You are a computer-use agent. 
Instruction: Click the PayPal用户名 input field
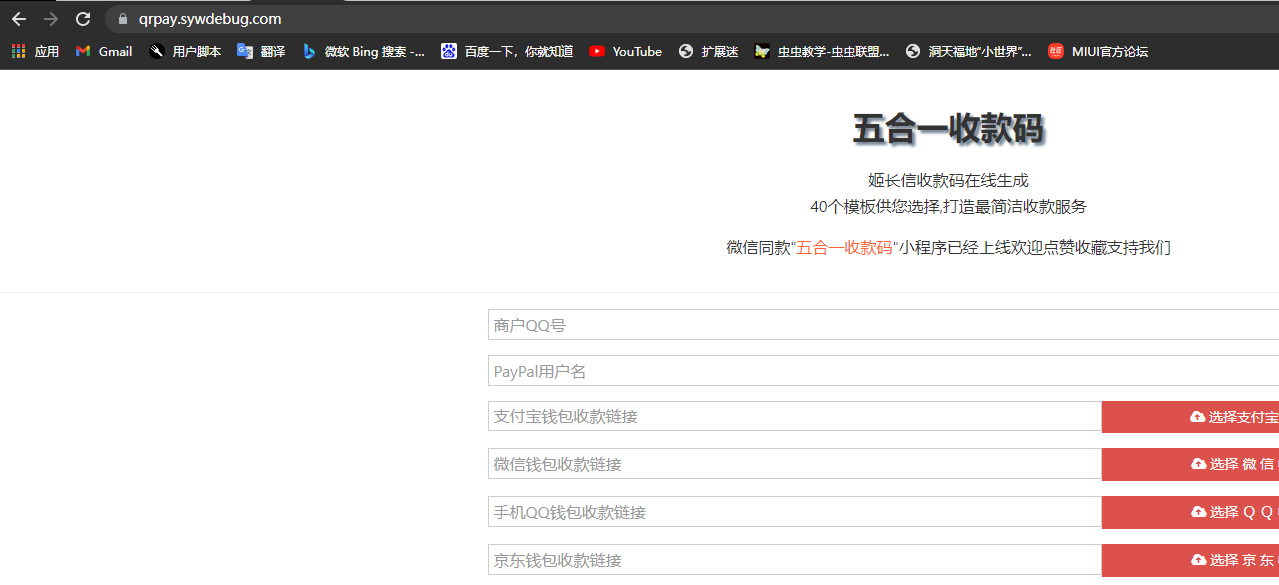click(700, 370)
